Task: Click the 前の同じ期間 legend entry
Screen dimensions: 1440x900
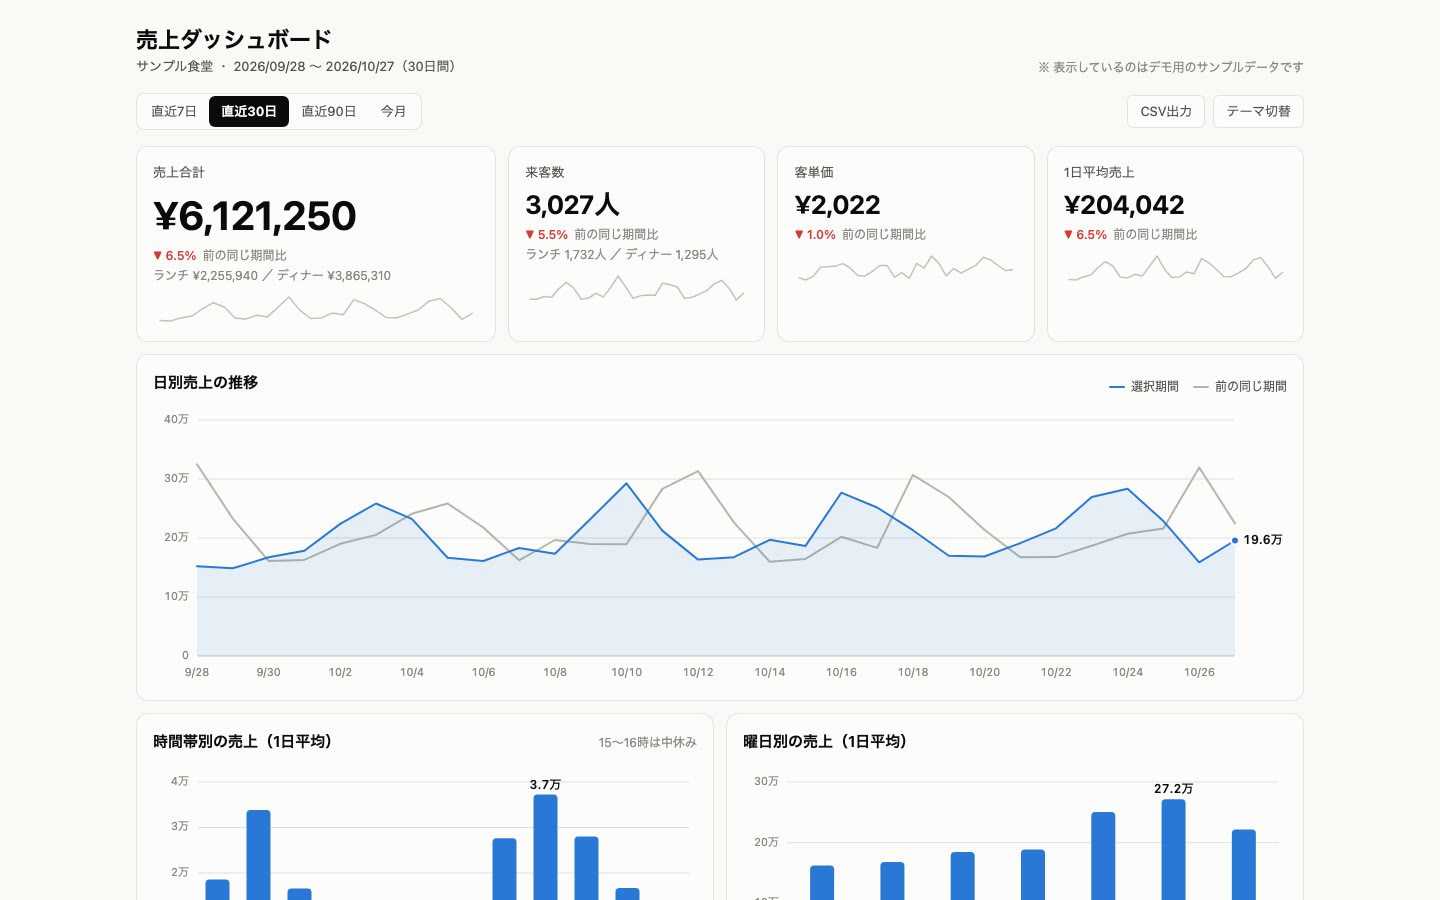Action: [x=1240, y=386]
